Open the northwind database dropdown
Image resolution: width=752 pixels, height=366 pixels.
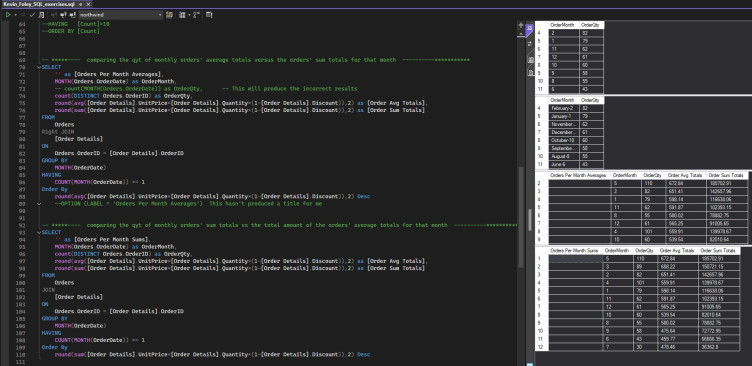click(x=121, y=15)
